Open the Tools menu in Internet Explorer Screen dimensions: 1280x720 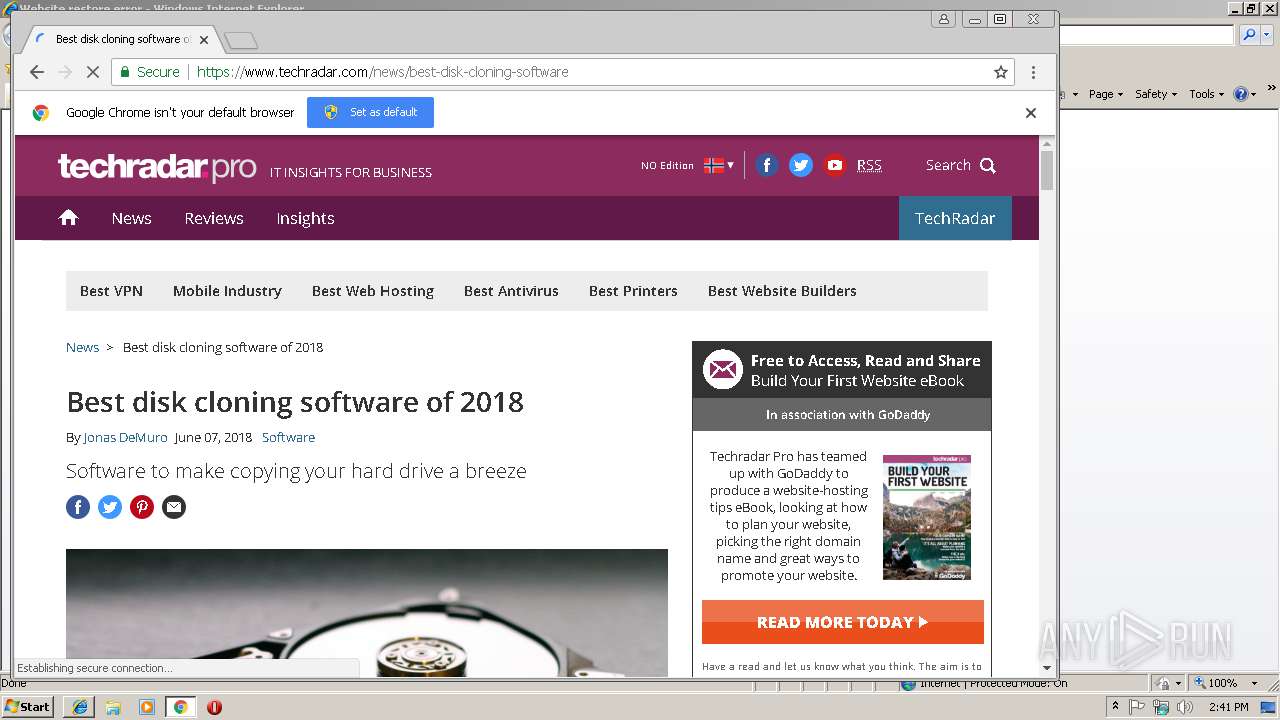click(x=1206, y=94)
